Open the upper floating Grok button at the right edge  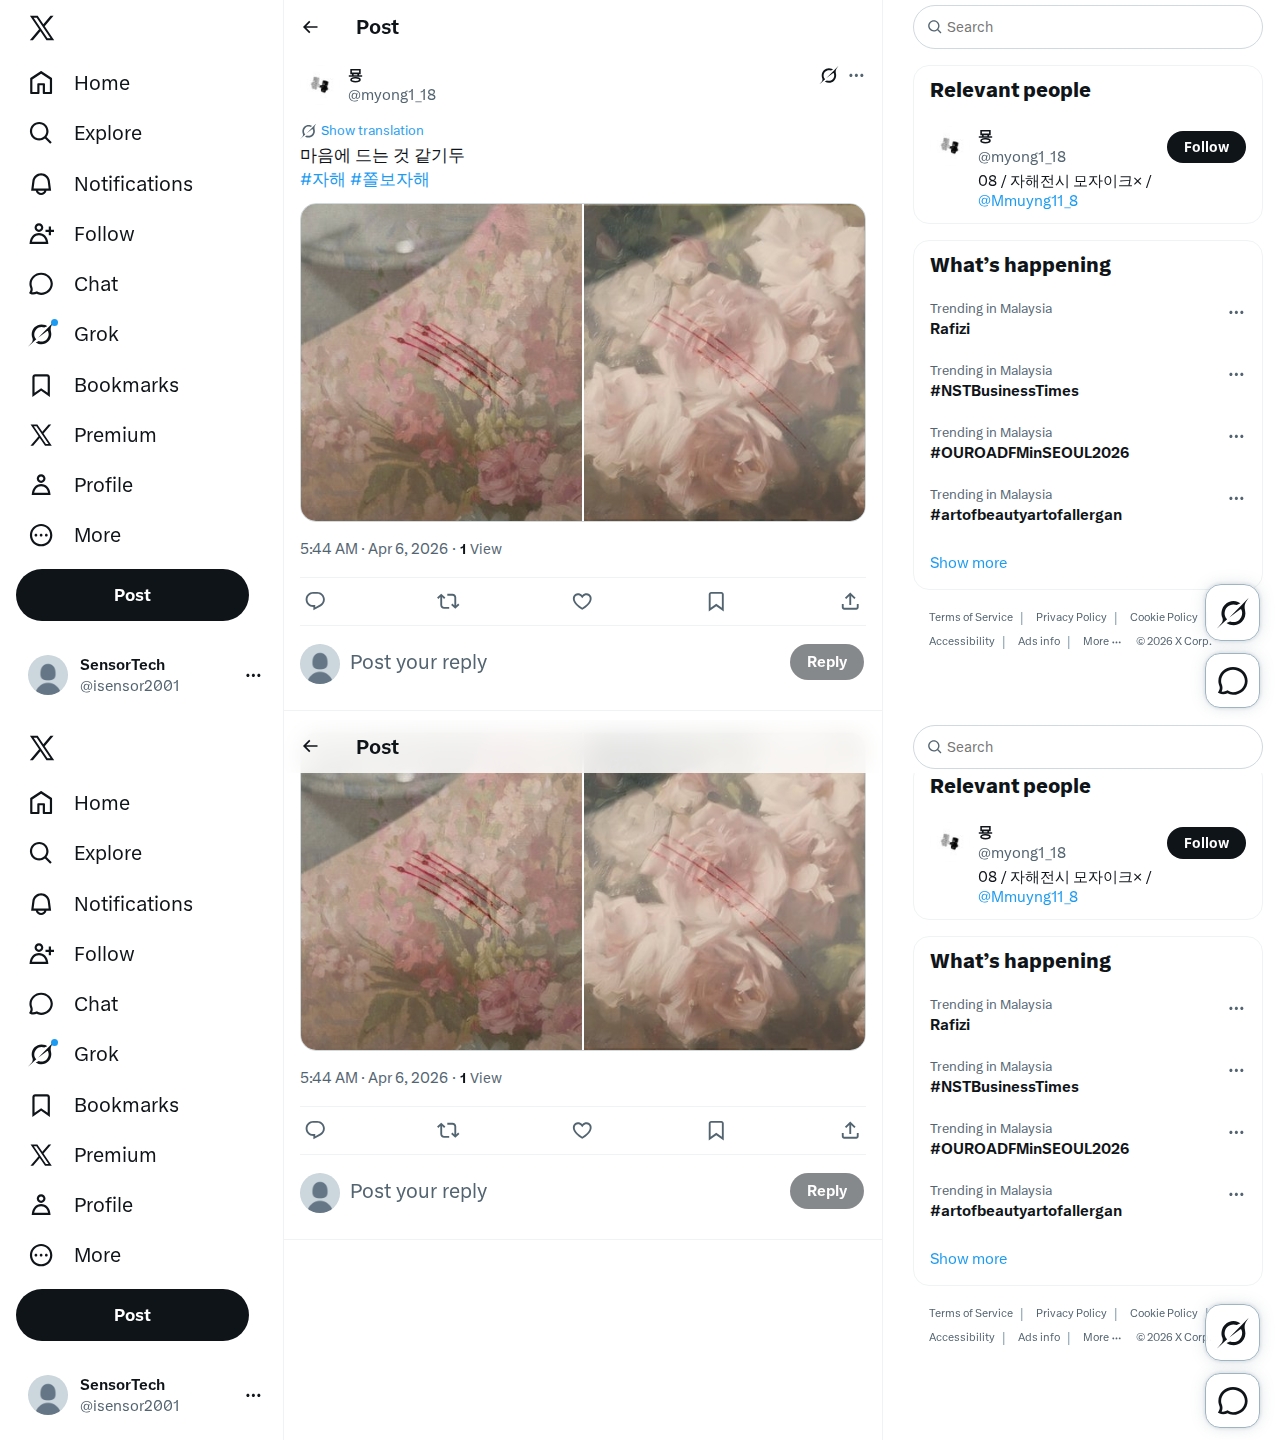click(x=1232, y=612)
